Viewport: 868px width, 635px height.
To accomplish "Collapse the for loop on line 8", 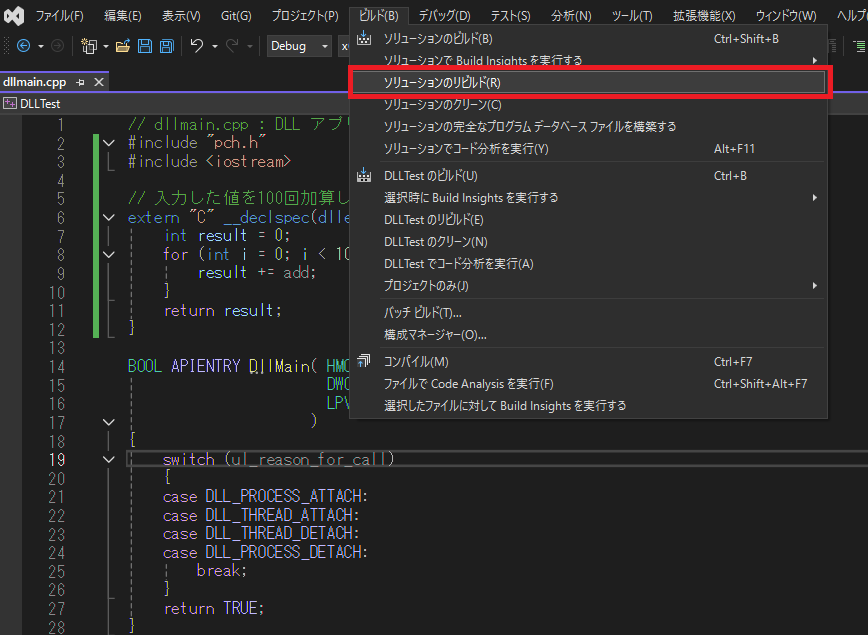I will point(109,254).
